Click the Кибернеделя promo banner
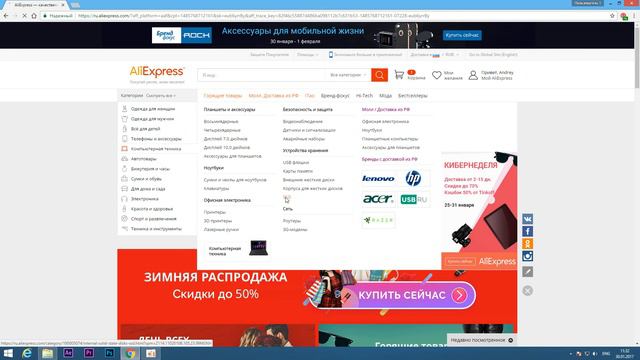The height and width of the screenshot is (360, 640). 479,211
